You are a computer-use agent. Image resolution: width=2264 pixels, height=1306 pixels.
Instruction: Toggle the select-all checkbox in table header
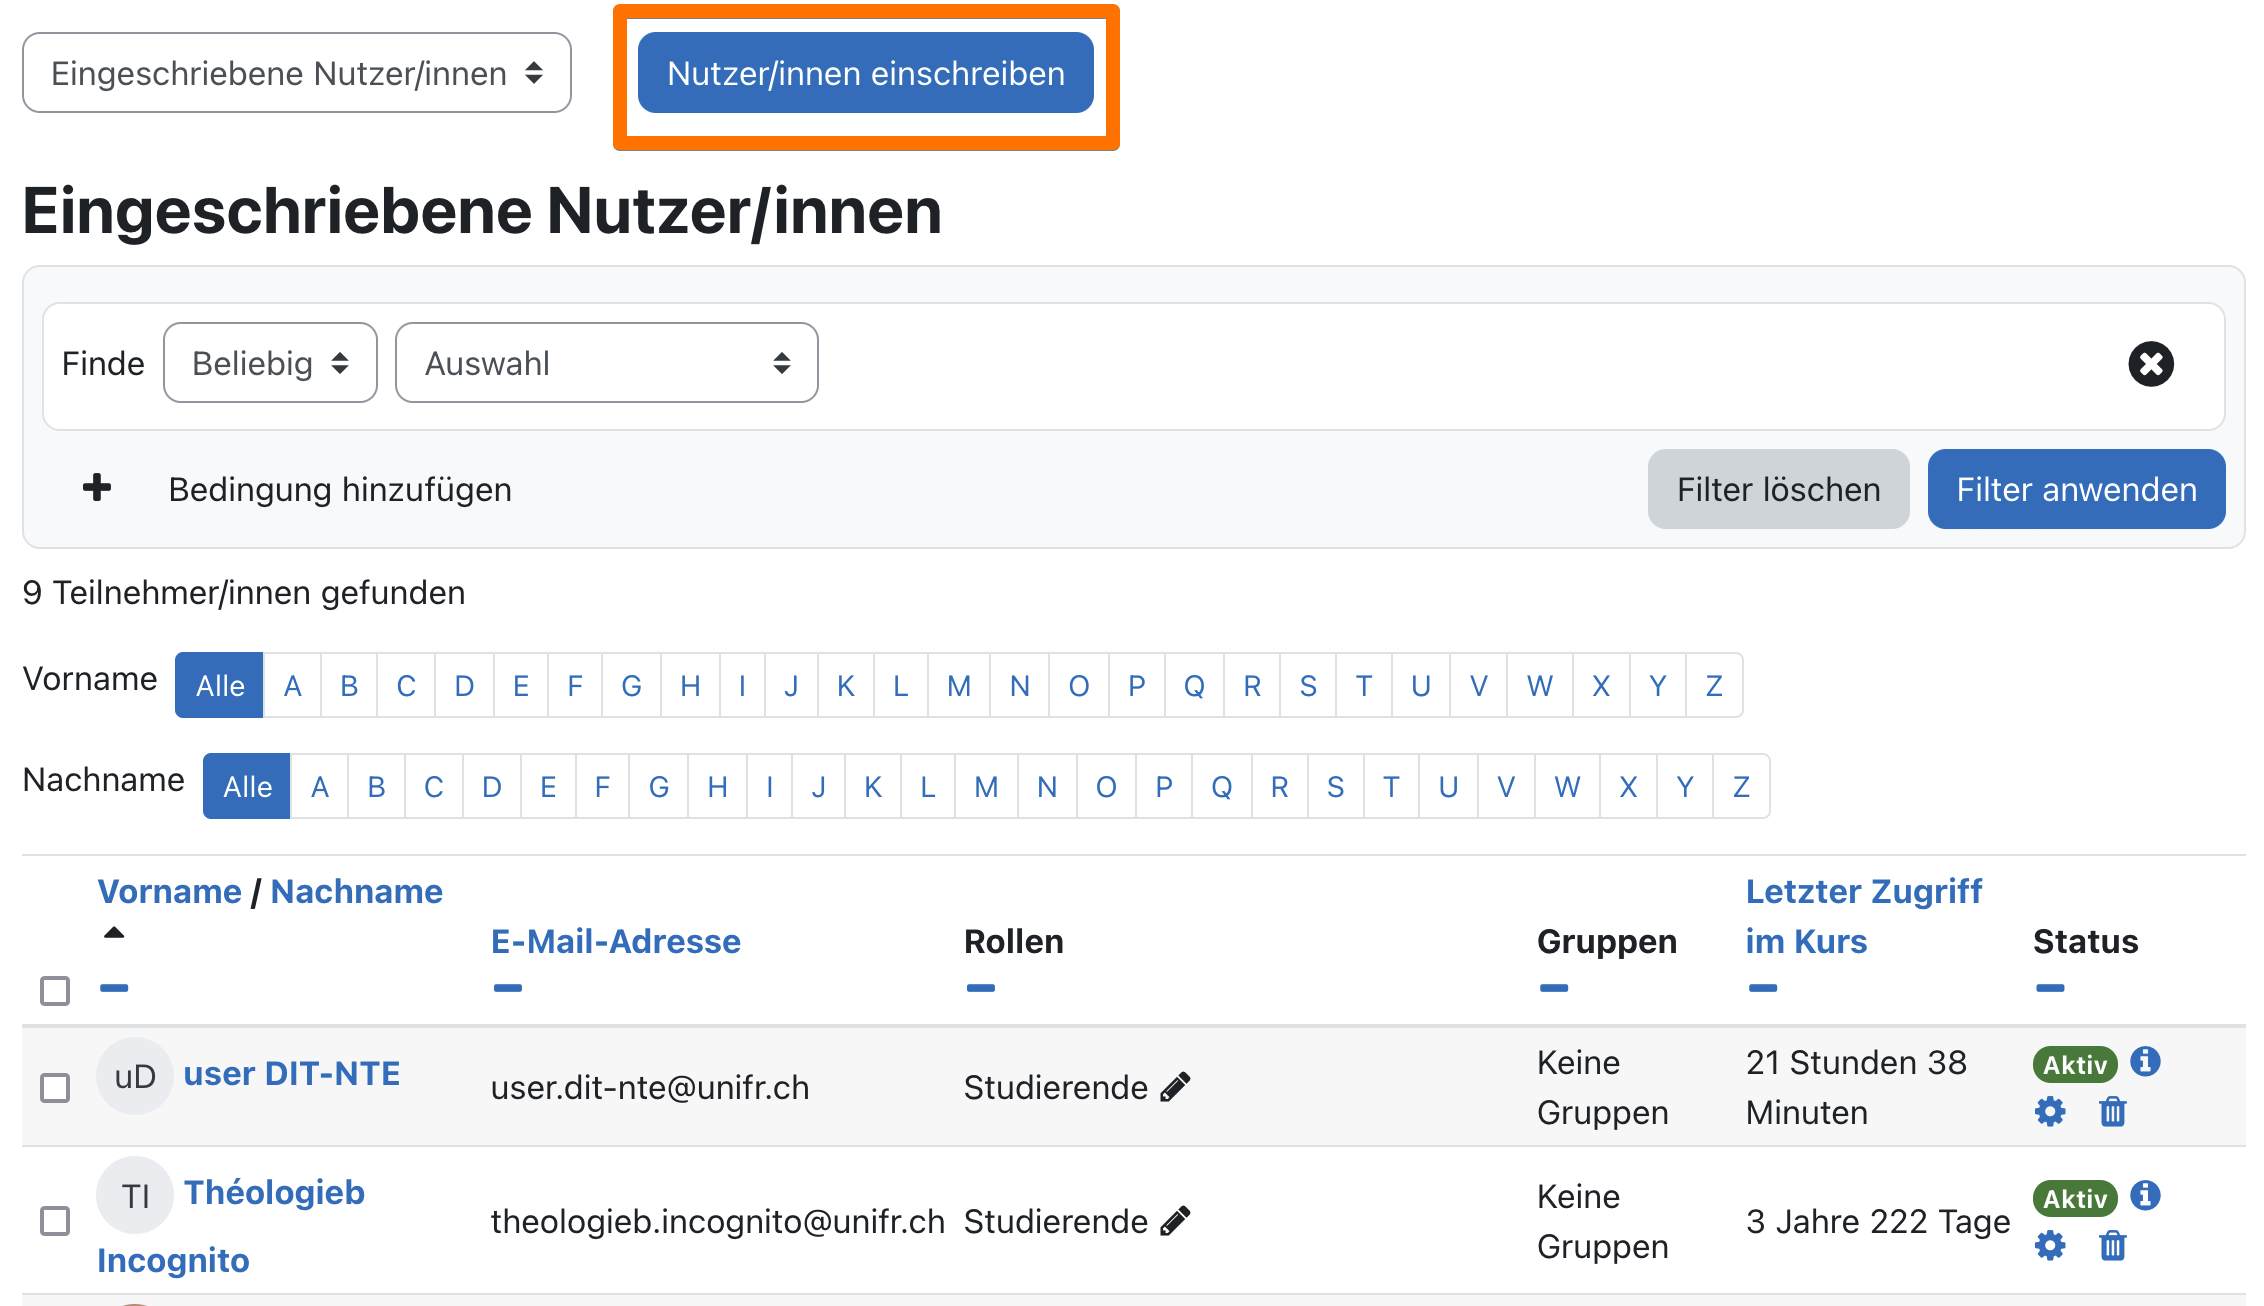pyautogui.click(x=55, y=991)
